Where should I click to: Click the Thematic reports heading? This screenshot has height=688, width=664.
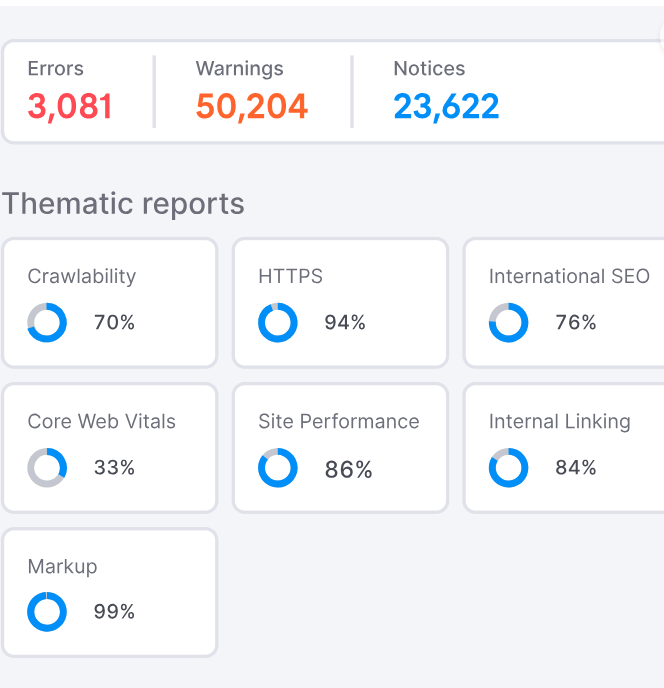coord(123,204)
